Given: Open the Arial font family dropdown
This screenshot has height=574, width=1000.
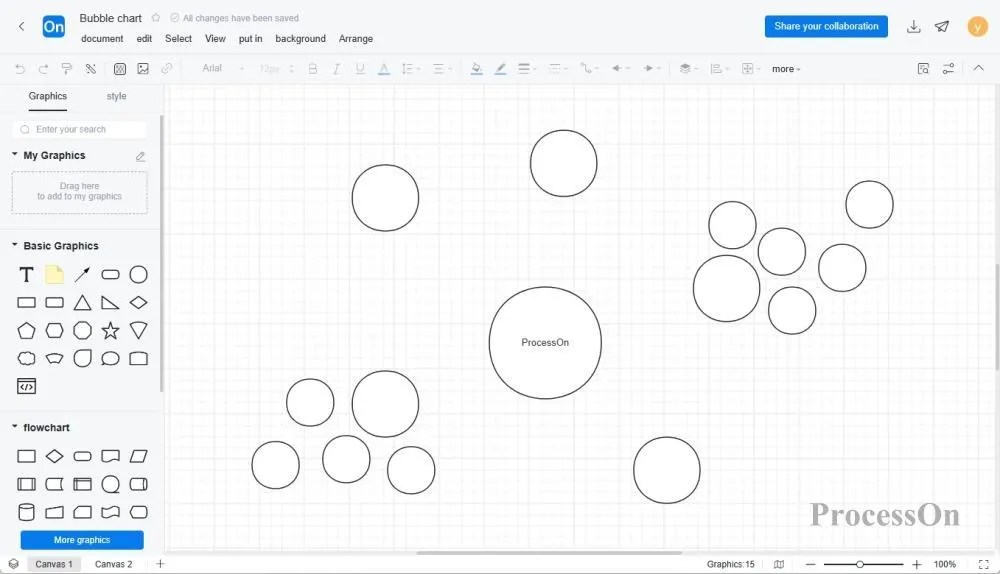Looking at the screenshot, I should (x=223, y=68).
